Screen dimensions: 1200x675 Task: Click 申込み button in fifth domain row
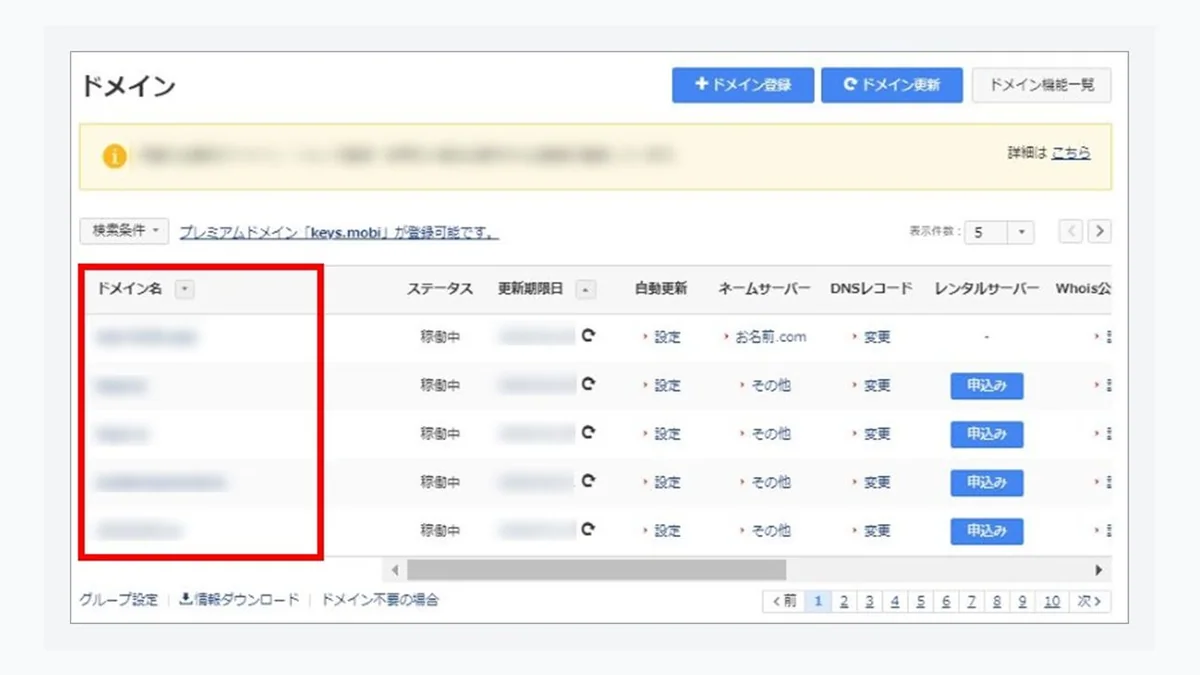[987, 531]
